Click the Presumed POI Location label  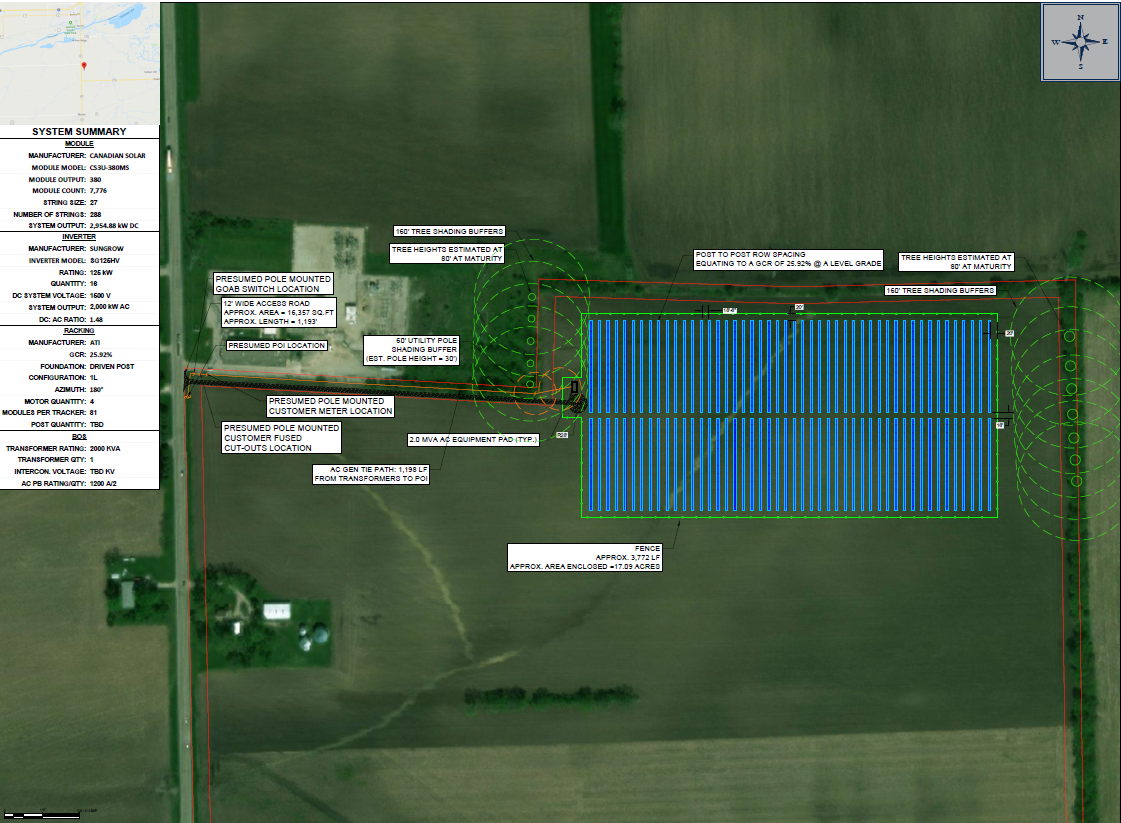[x=278, y=345]
